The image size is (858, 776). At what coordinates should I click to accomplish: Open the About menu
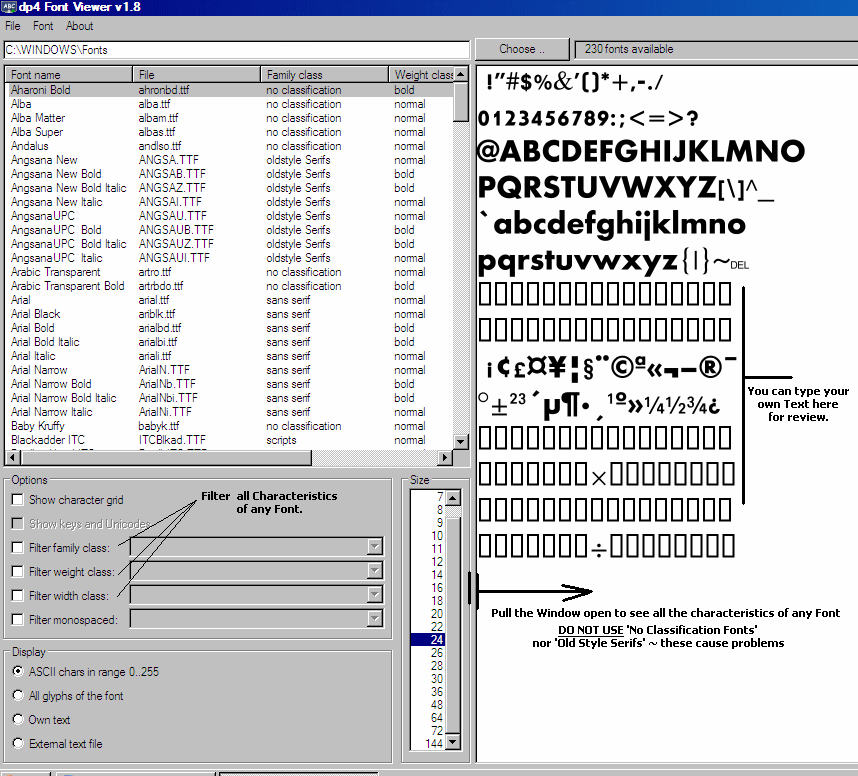79,26
